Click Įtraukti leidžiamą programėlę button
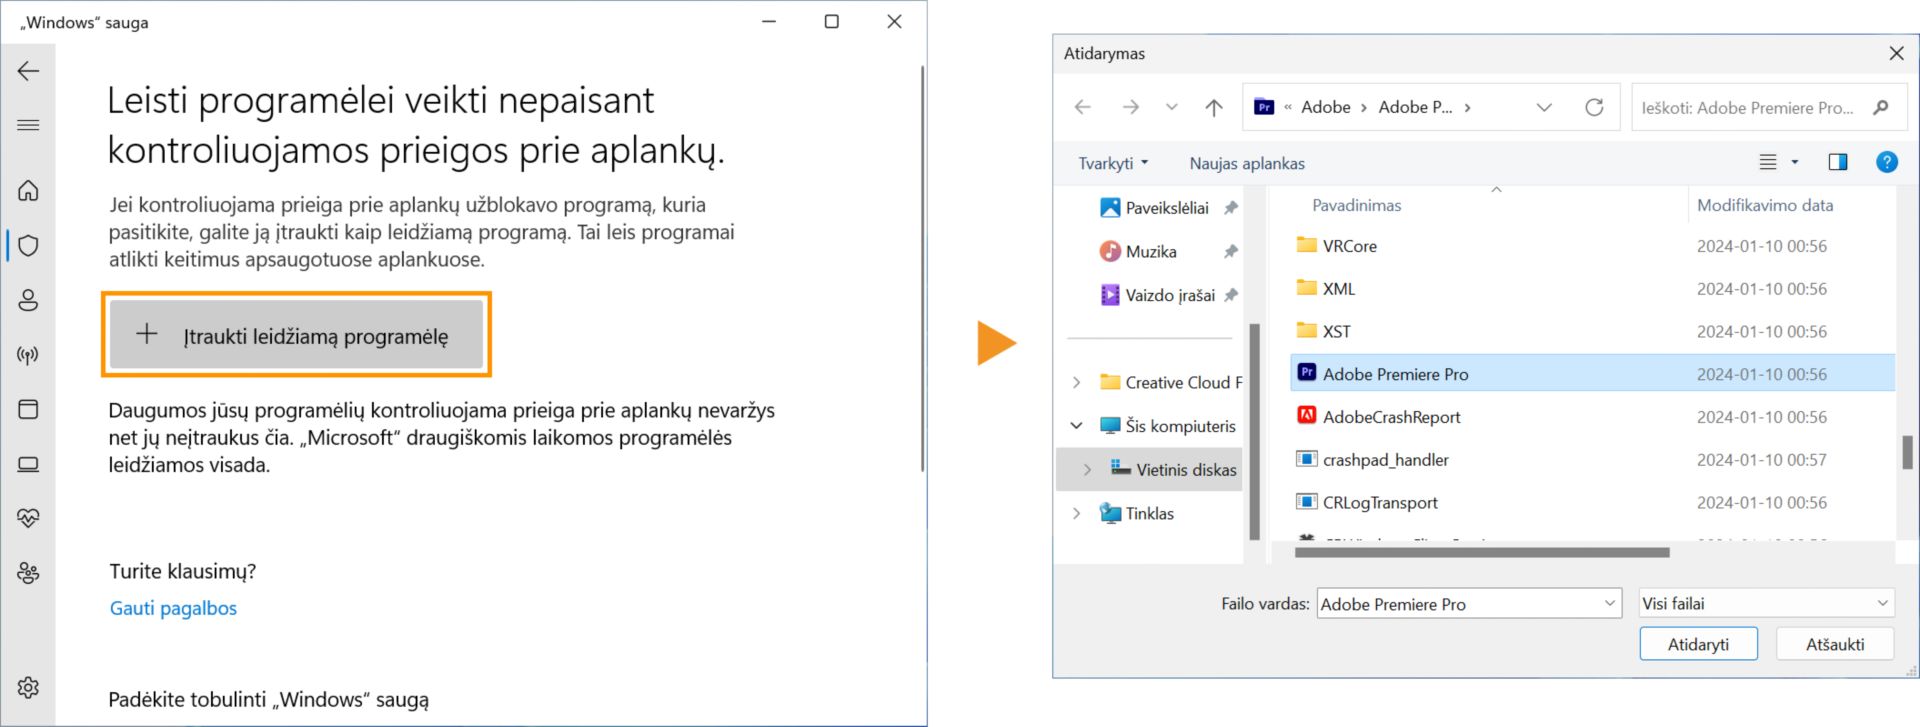This screenshot has width=1920, height=727. (296, 335)
